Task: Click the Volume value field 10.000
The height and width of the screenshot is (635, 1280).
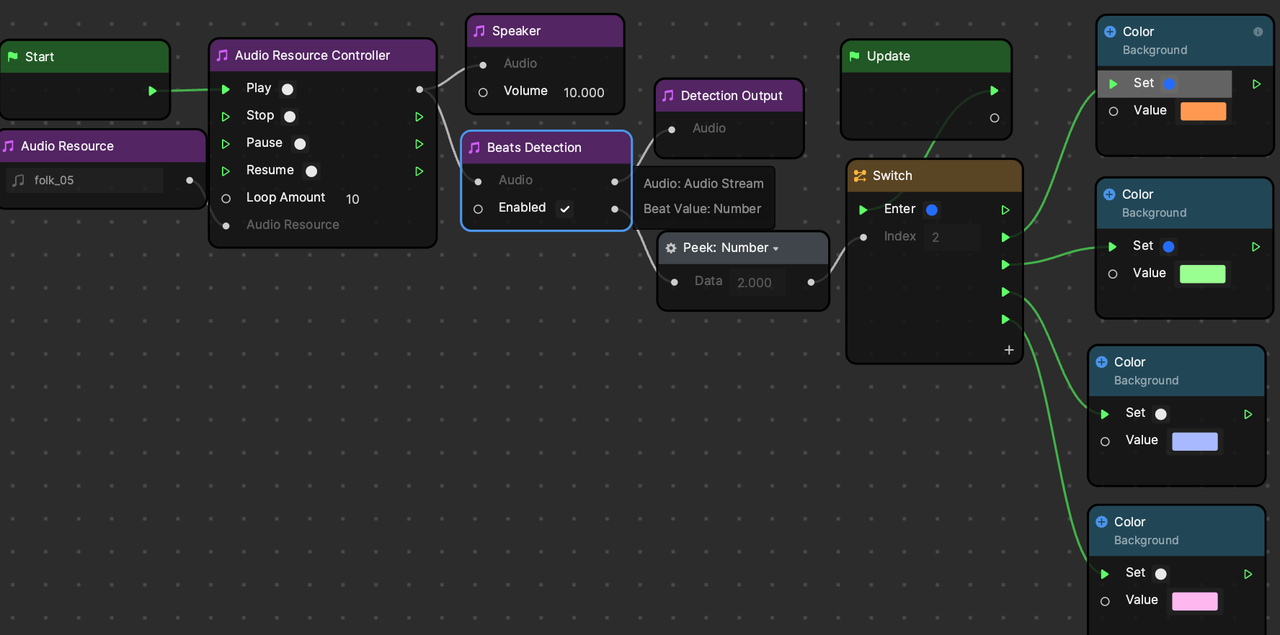Action: pyautogui.click(x=584, y=92)
